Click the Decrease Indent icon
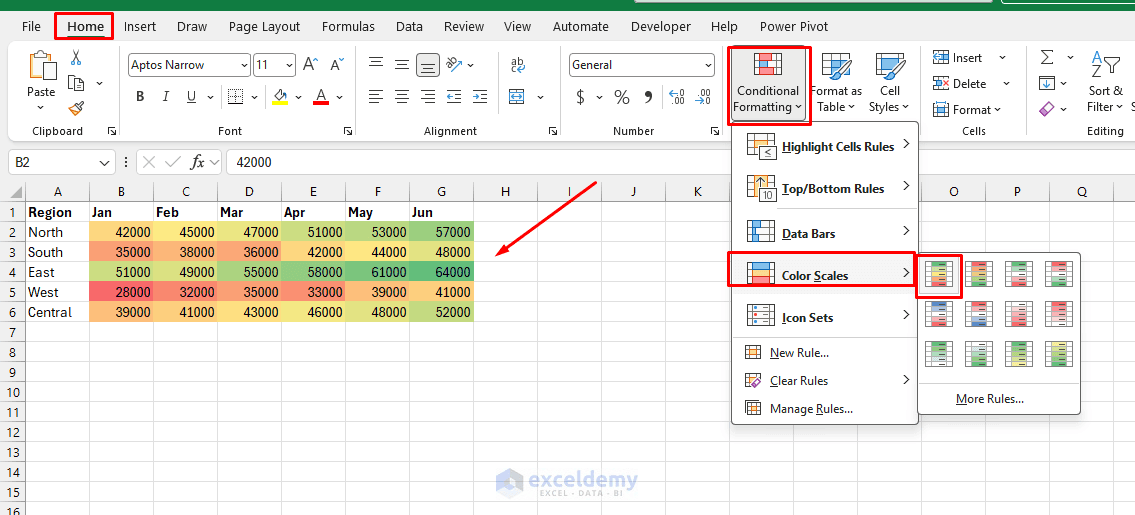The width and height of the screenshot is (1135, 515). click(454, 96)
